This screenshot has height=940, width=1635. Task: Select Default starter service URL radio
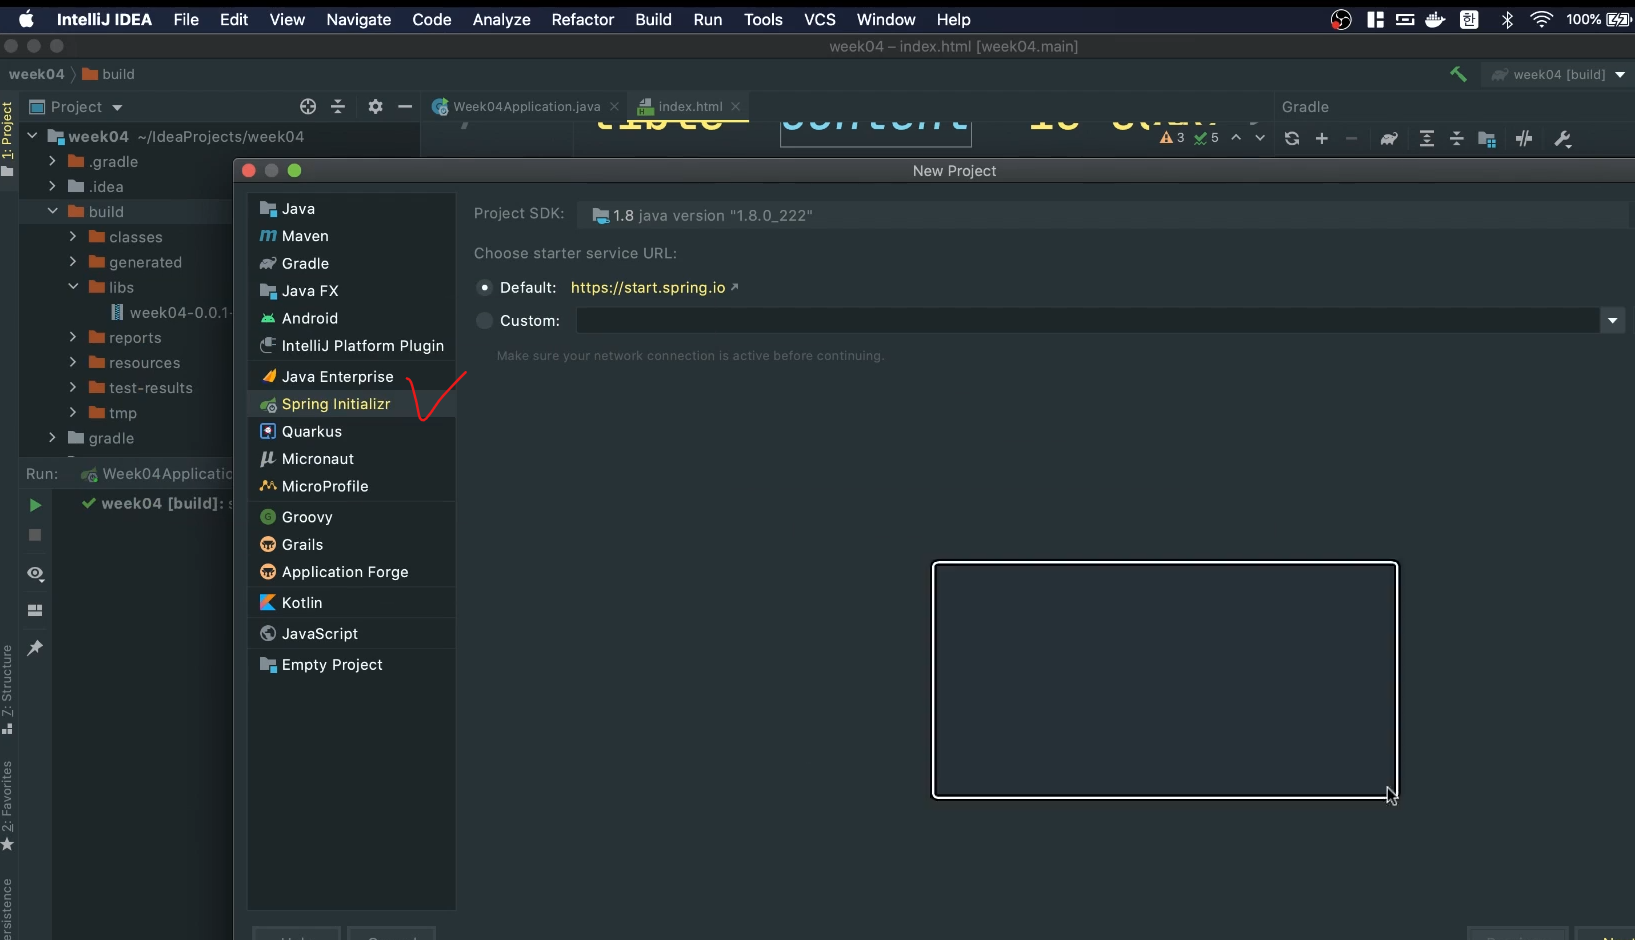(x=485, y=288)
